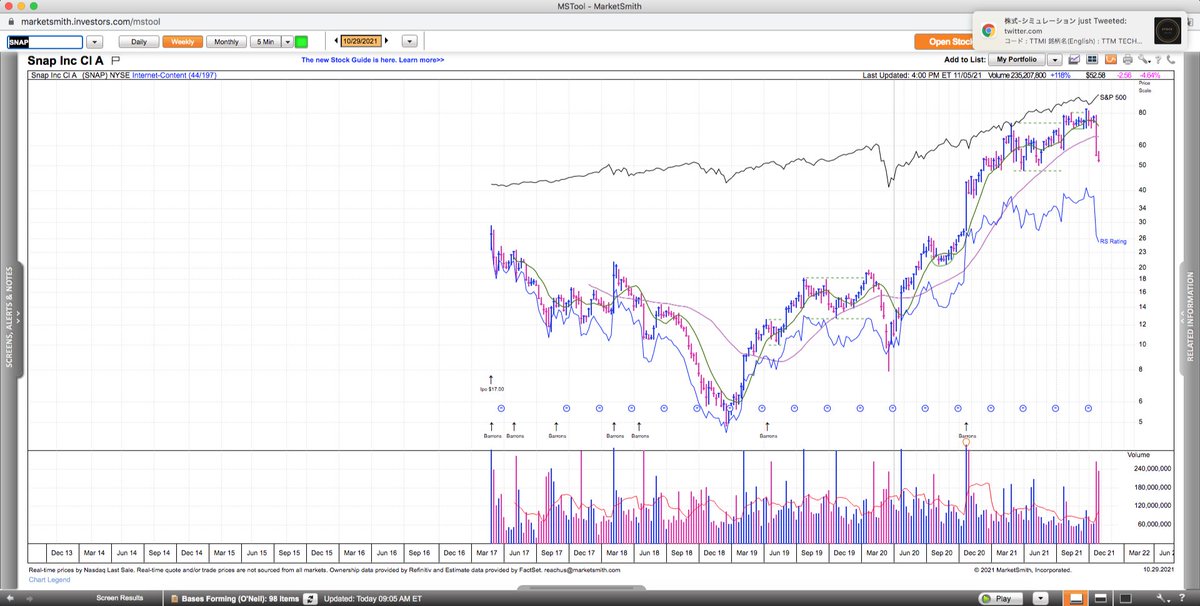The image size is (1200, 606).
Task: Click the $52.58 price value
Action: (x=1095, y=75)
